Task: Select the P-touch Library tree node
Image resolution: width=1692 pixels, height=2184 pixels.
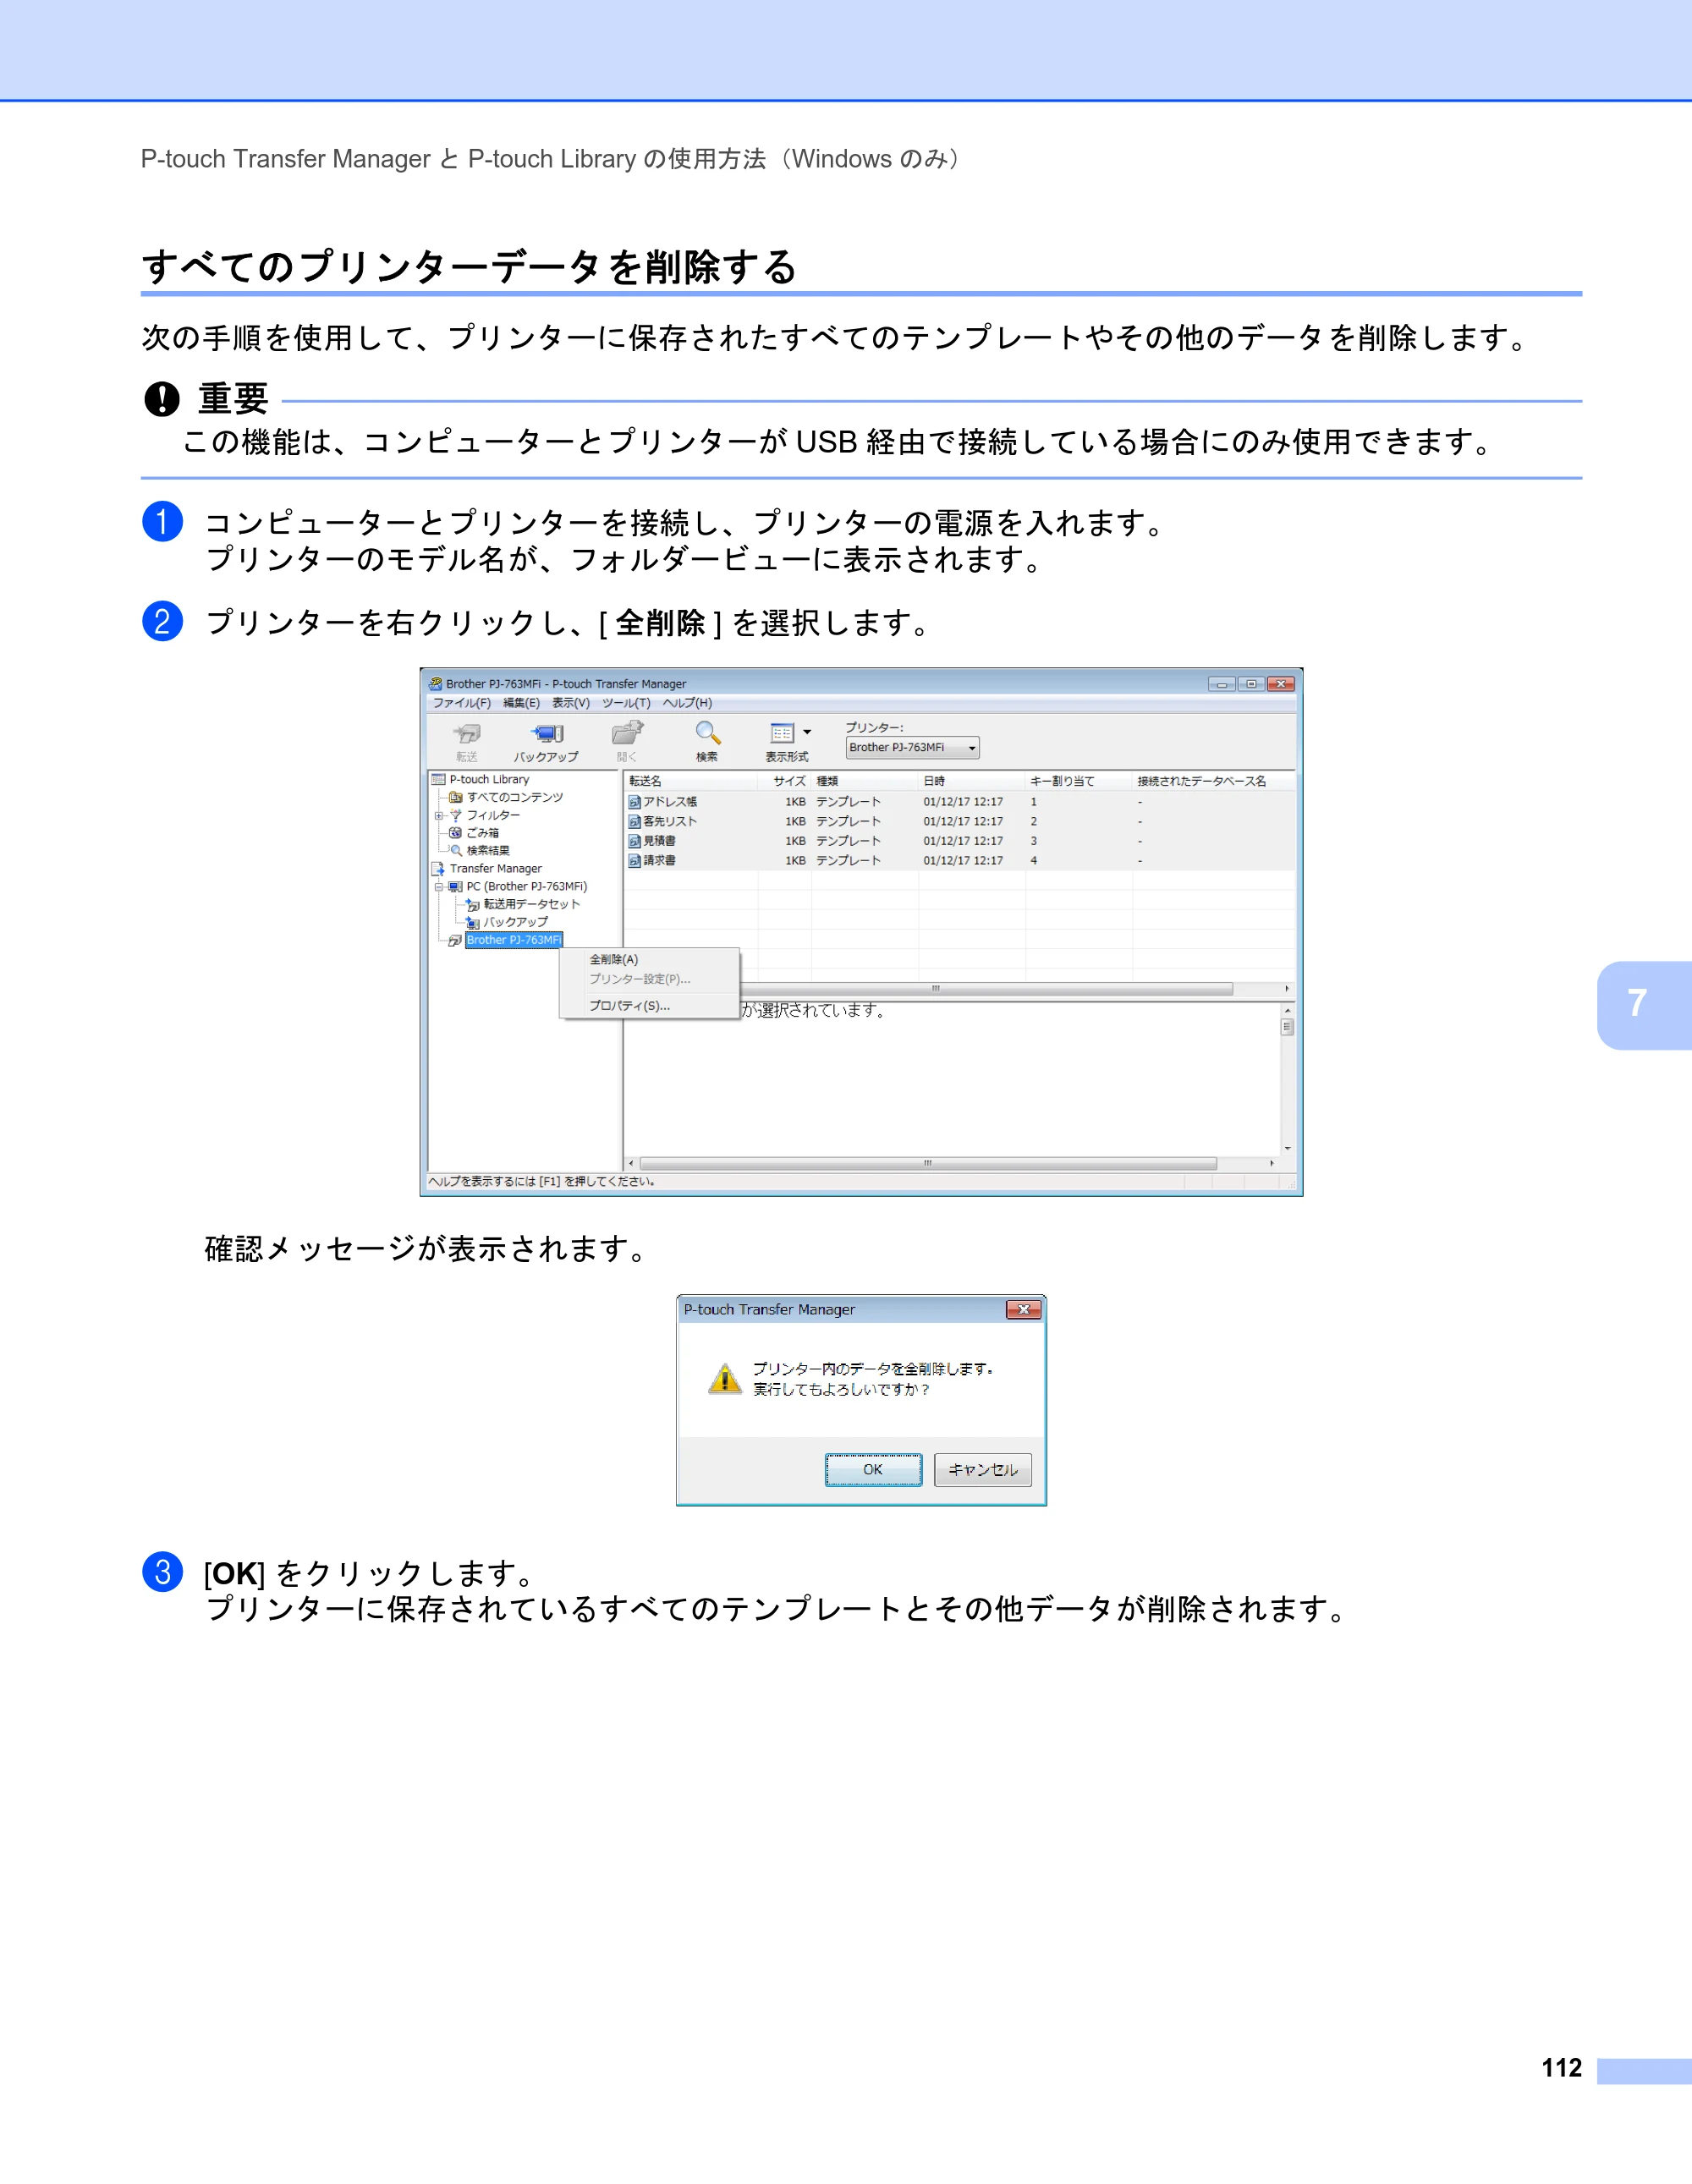Action: [x=489, y=779]
